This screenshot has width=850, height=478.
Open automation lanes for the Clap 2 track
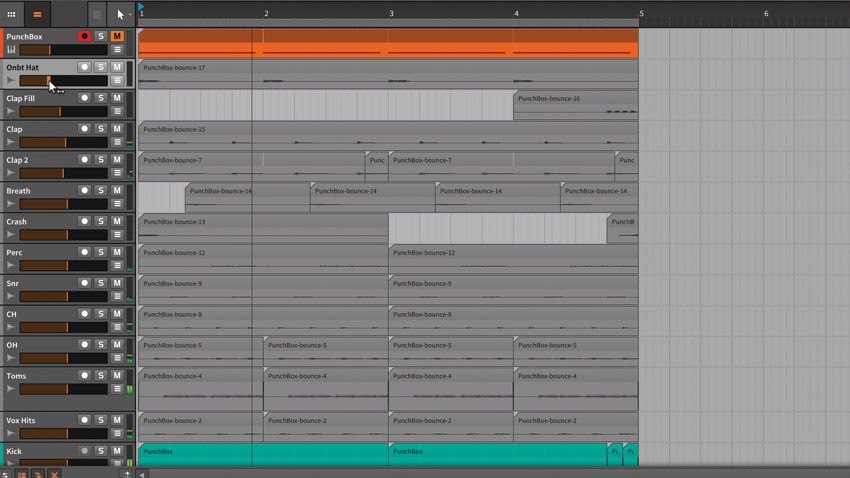tap(117, 173)
